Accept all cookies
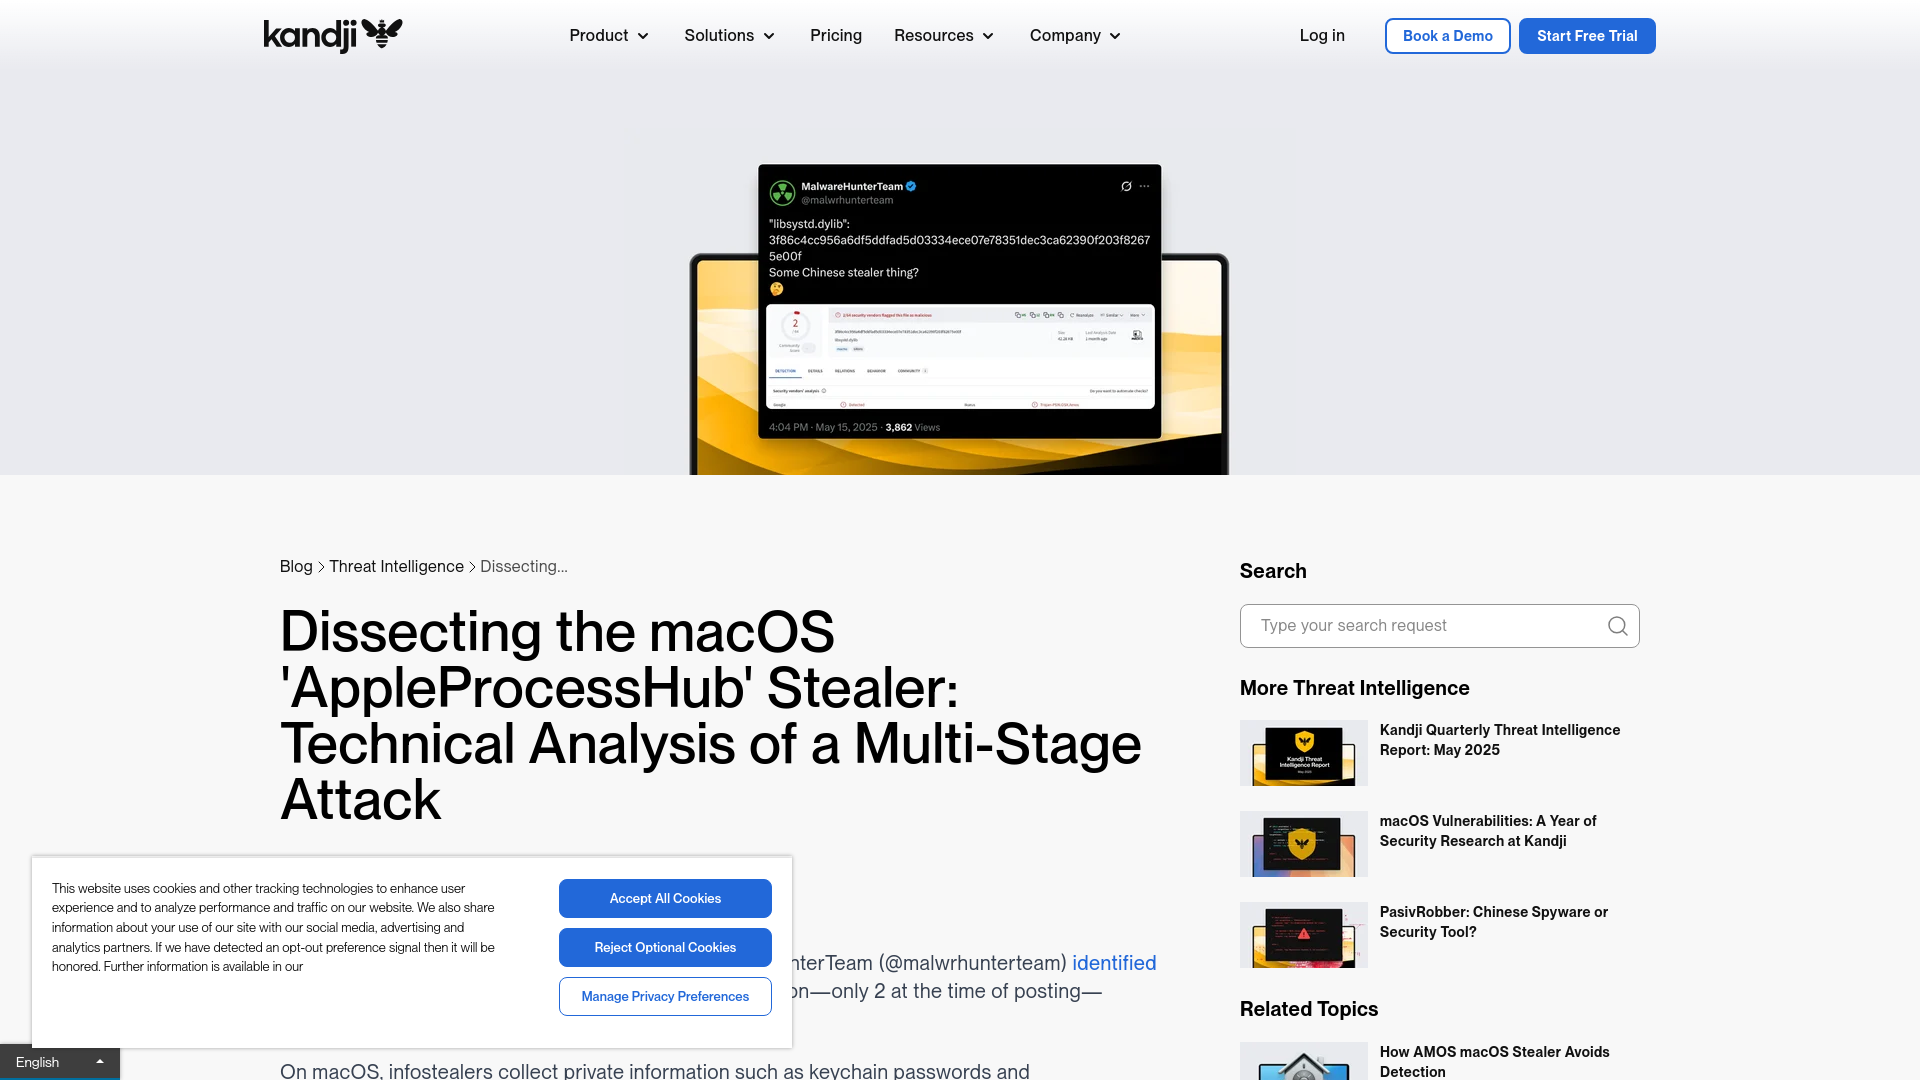Viewport: 1920px width, 1080px height. point(665,898)
